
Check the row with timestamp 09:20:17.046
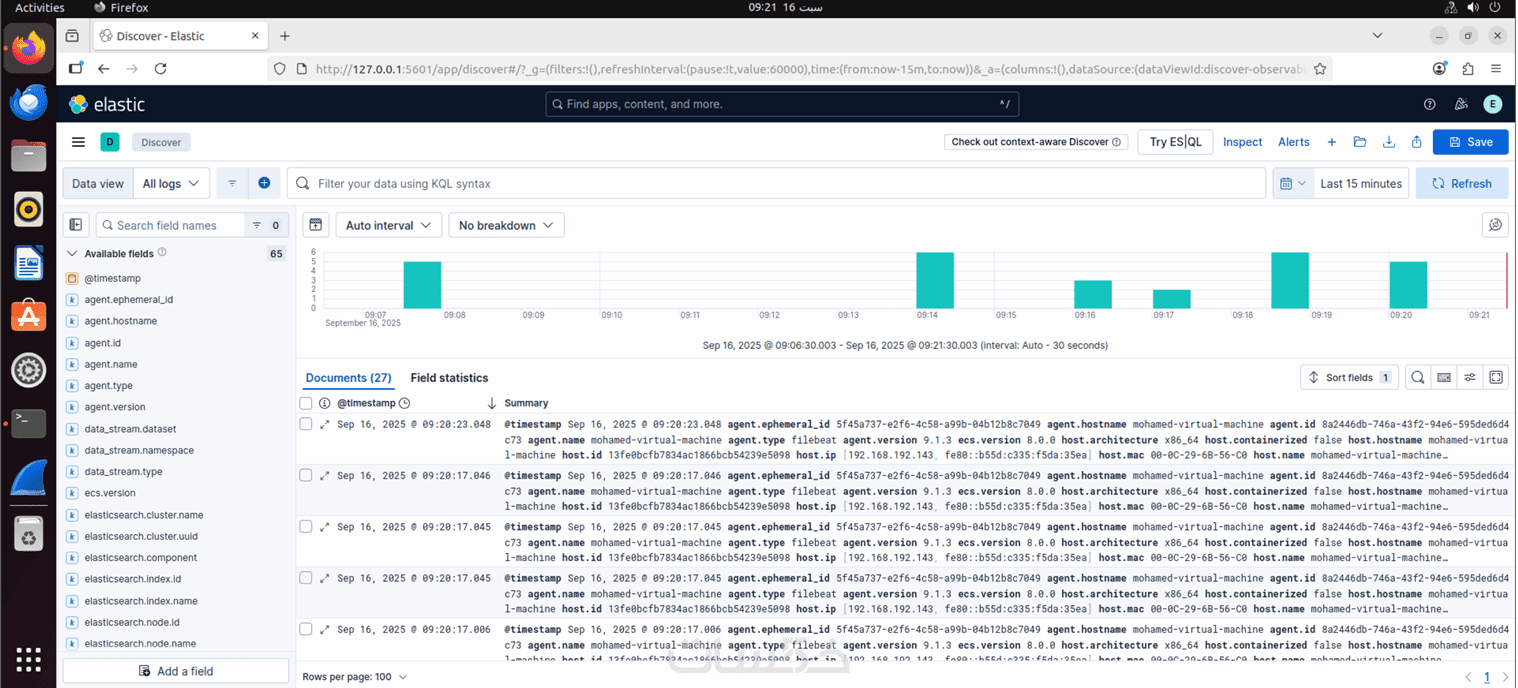(x=306, y=475)
